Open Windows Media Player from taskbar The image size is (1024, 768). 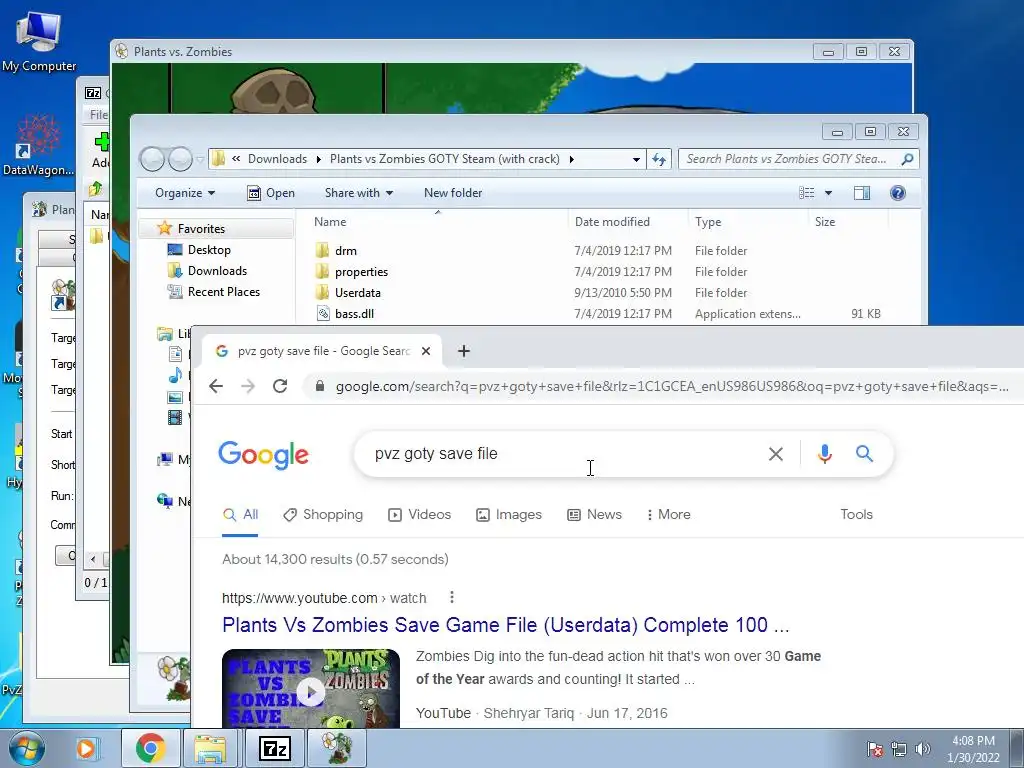[x=86, y=748]
